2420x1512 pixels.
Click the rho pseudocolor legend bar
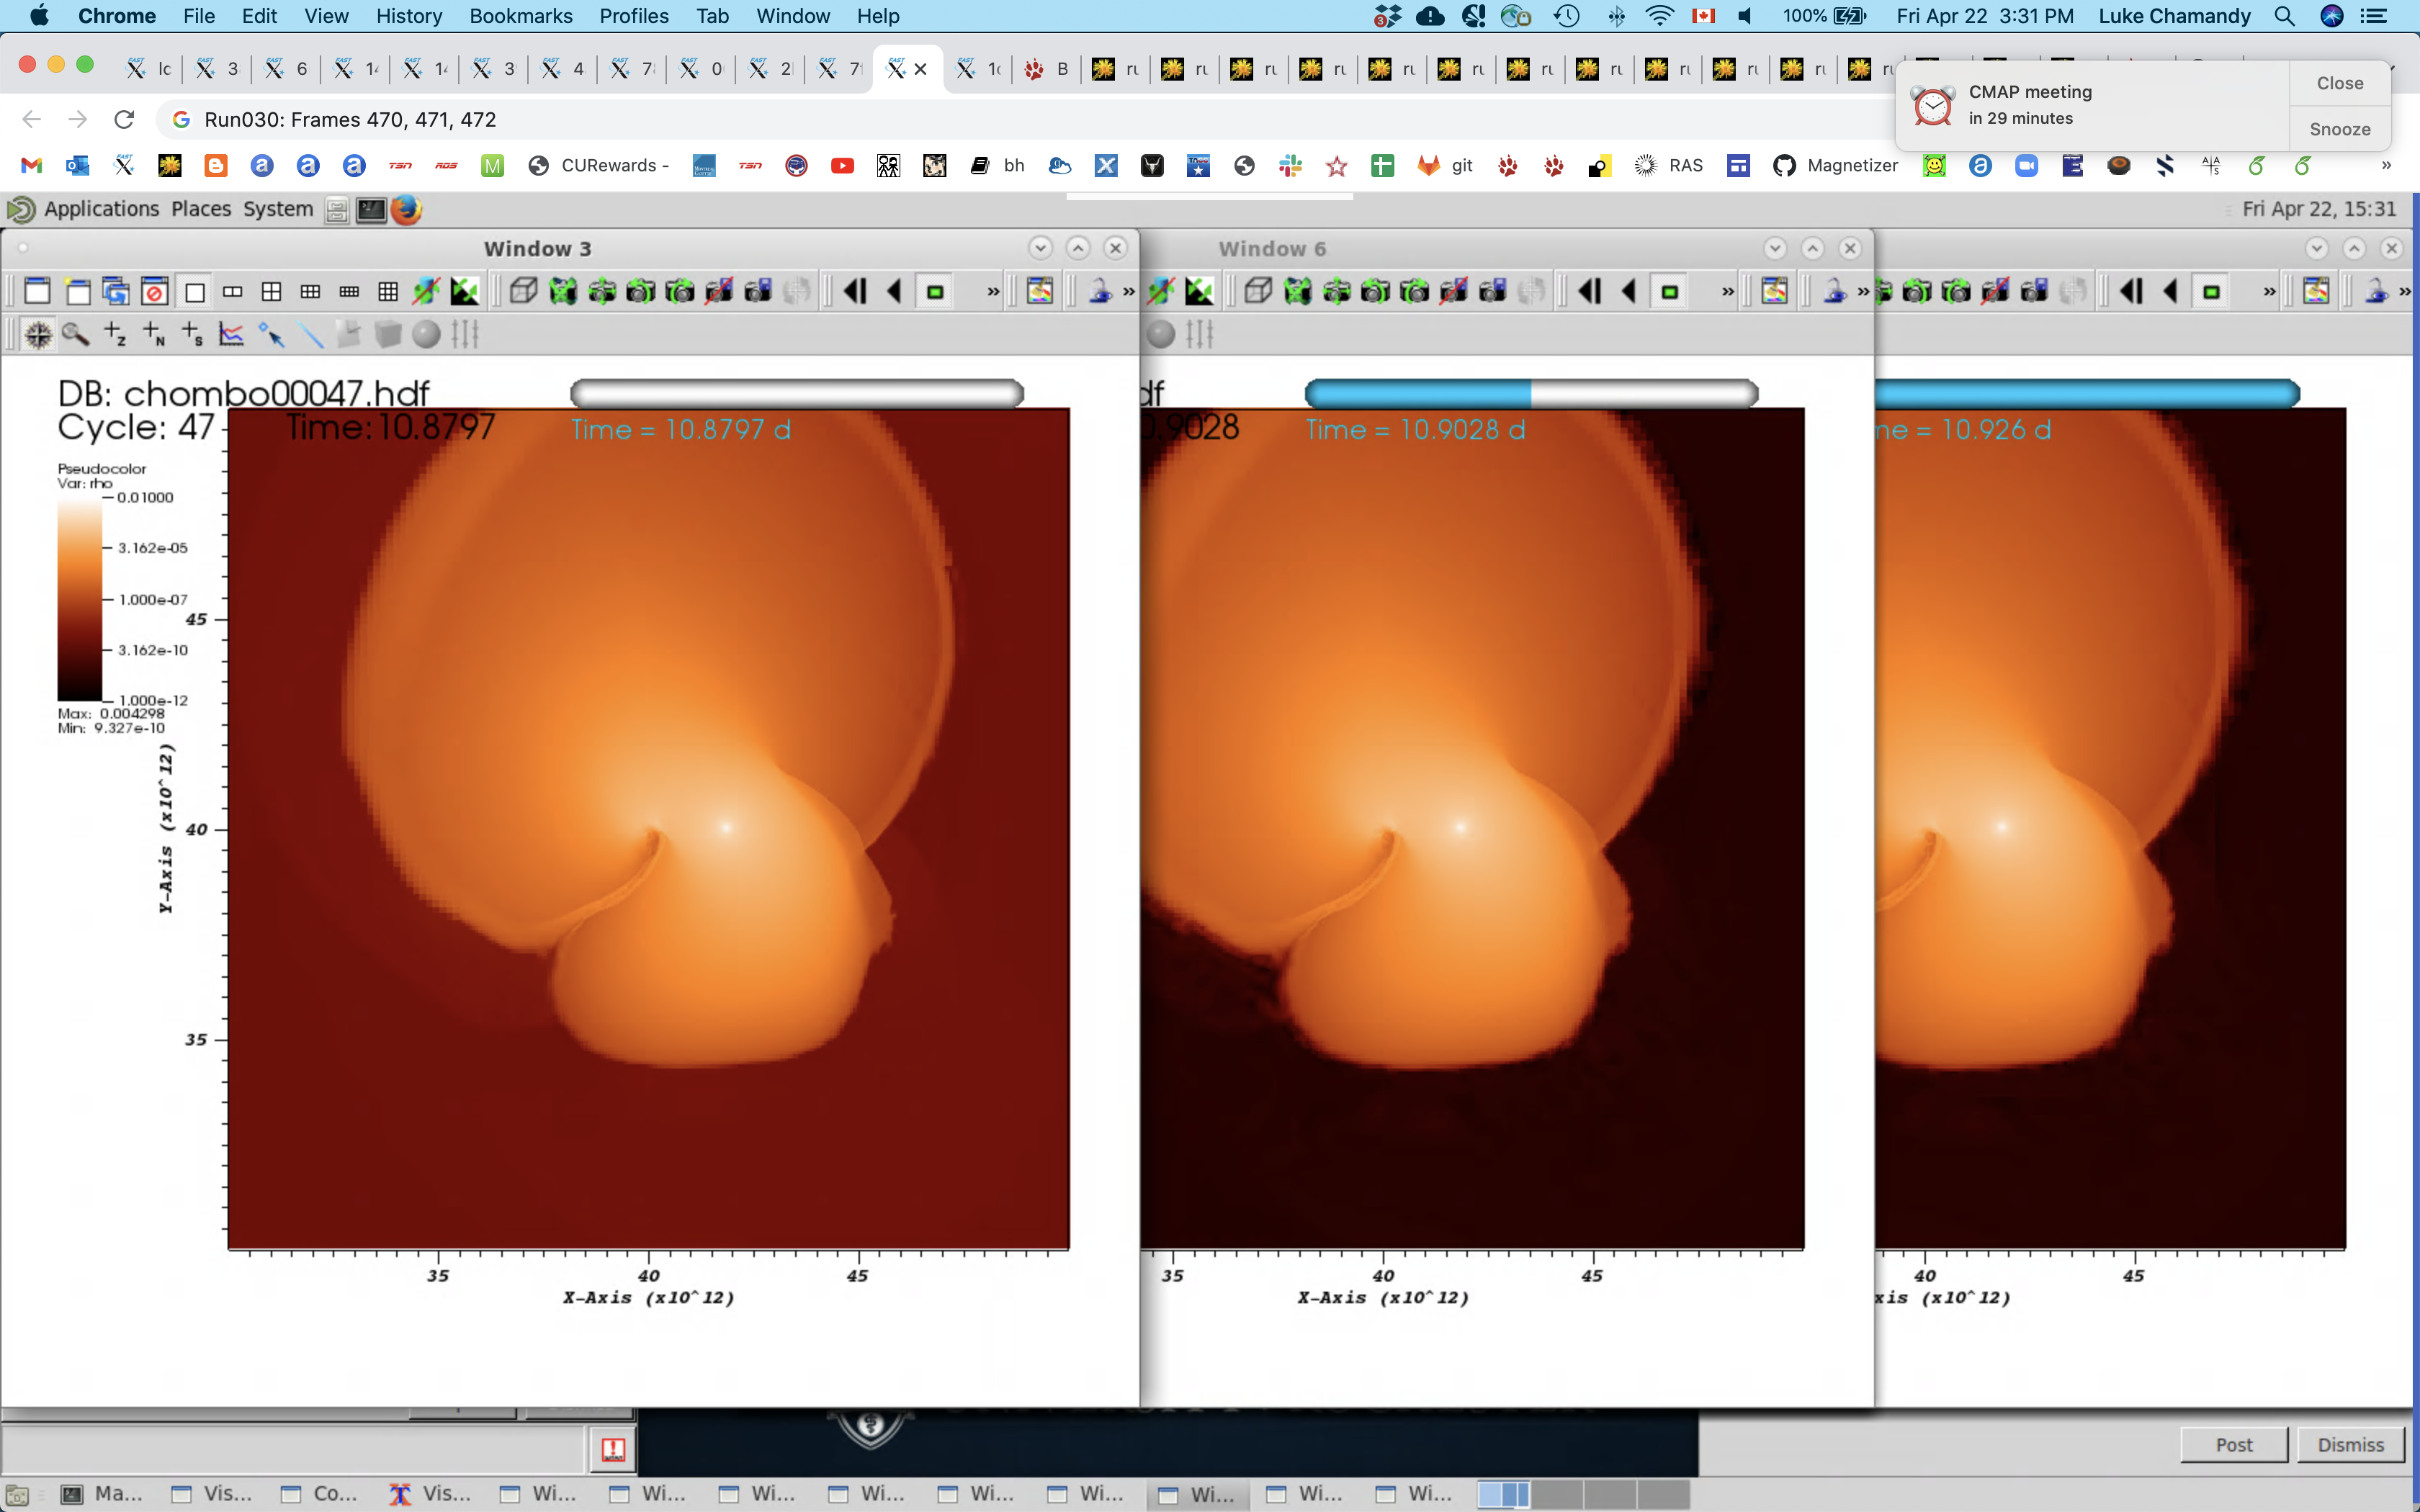pyautogui.click(x=79, y=599)
